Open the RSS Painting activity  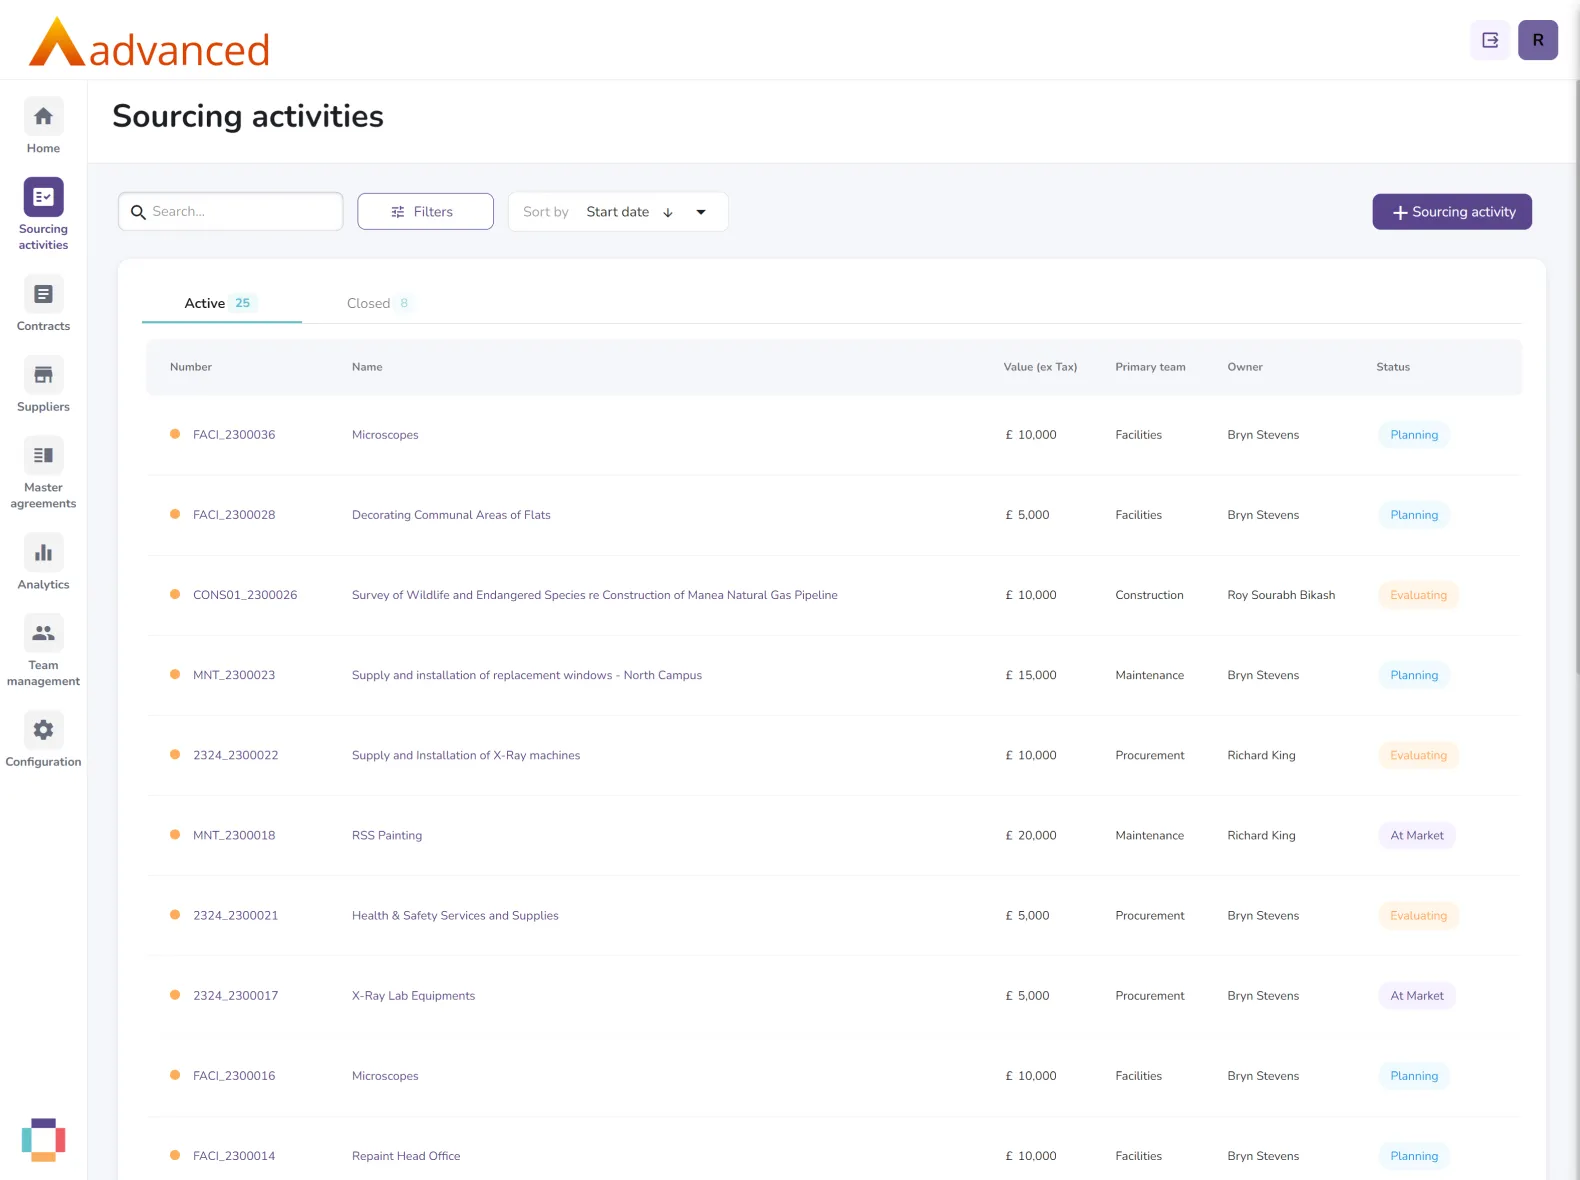point(387,835)
